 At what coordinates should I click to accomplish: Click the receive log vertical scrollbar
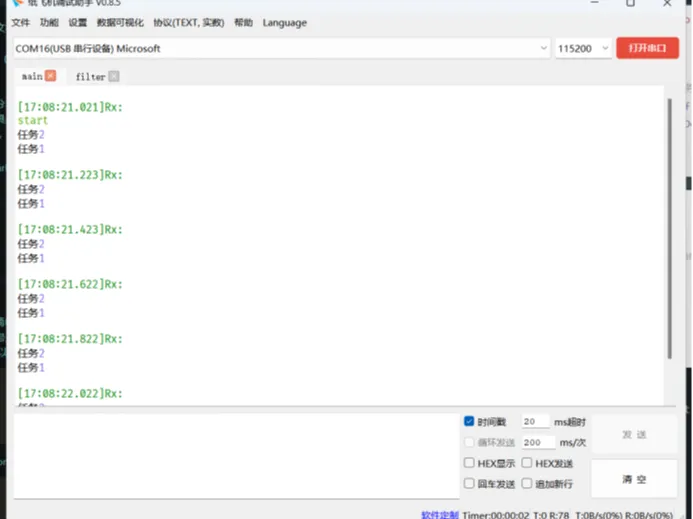pos(670,229)
